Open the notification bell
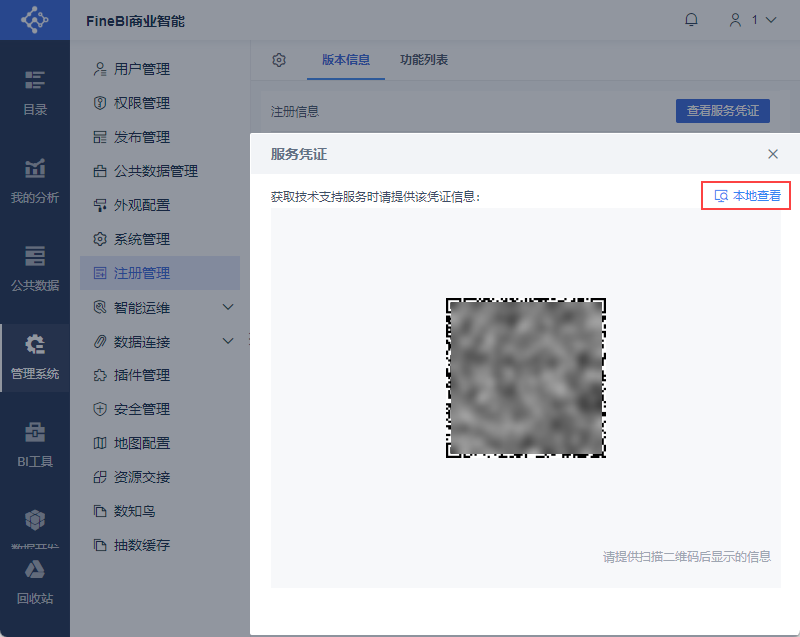800x637 pixels. tap(691, 20)
